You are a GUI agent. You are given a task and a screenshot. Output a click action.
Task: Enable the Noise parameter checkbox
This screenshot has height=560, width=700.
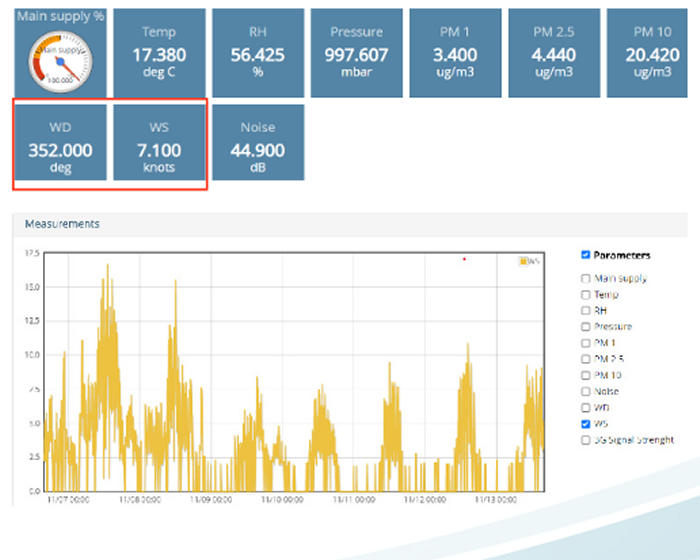pos(586,391)
